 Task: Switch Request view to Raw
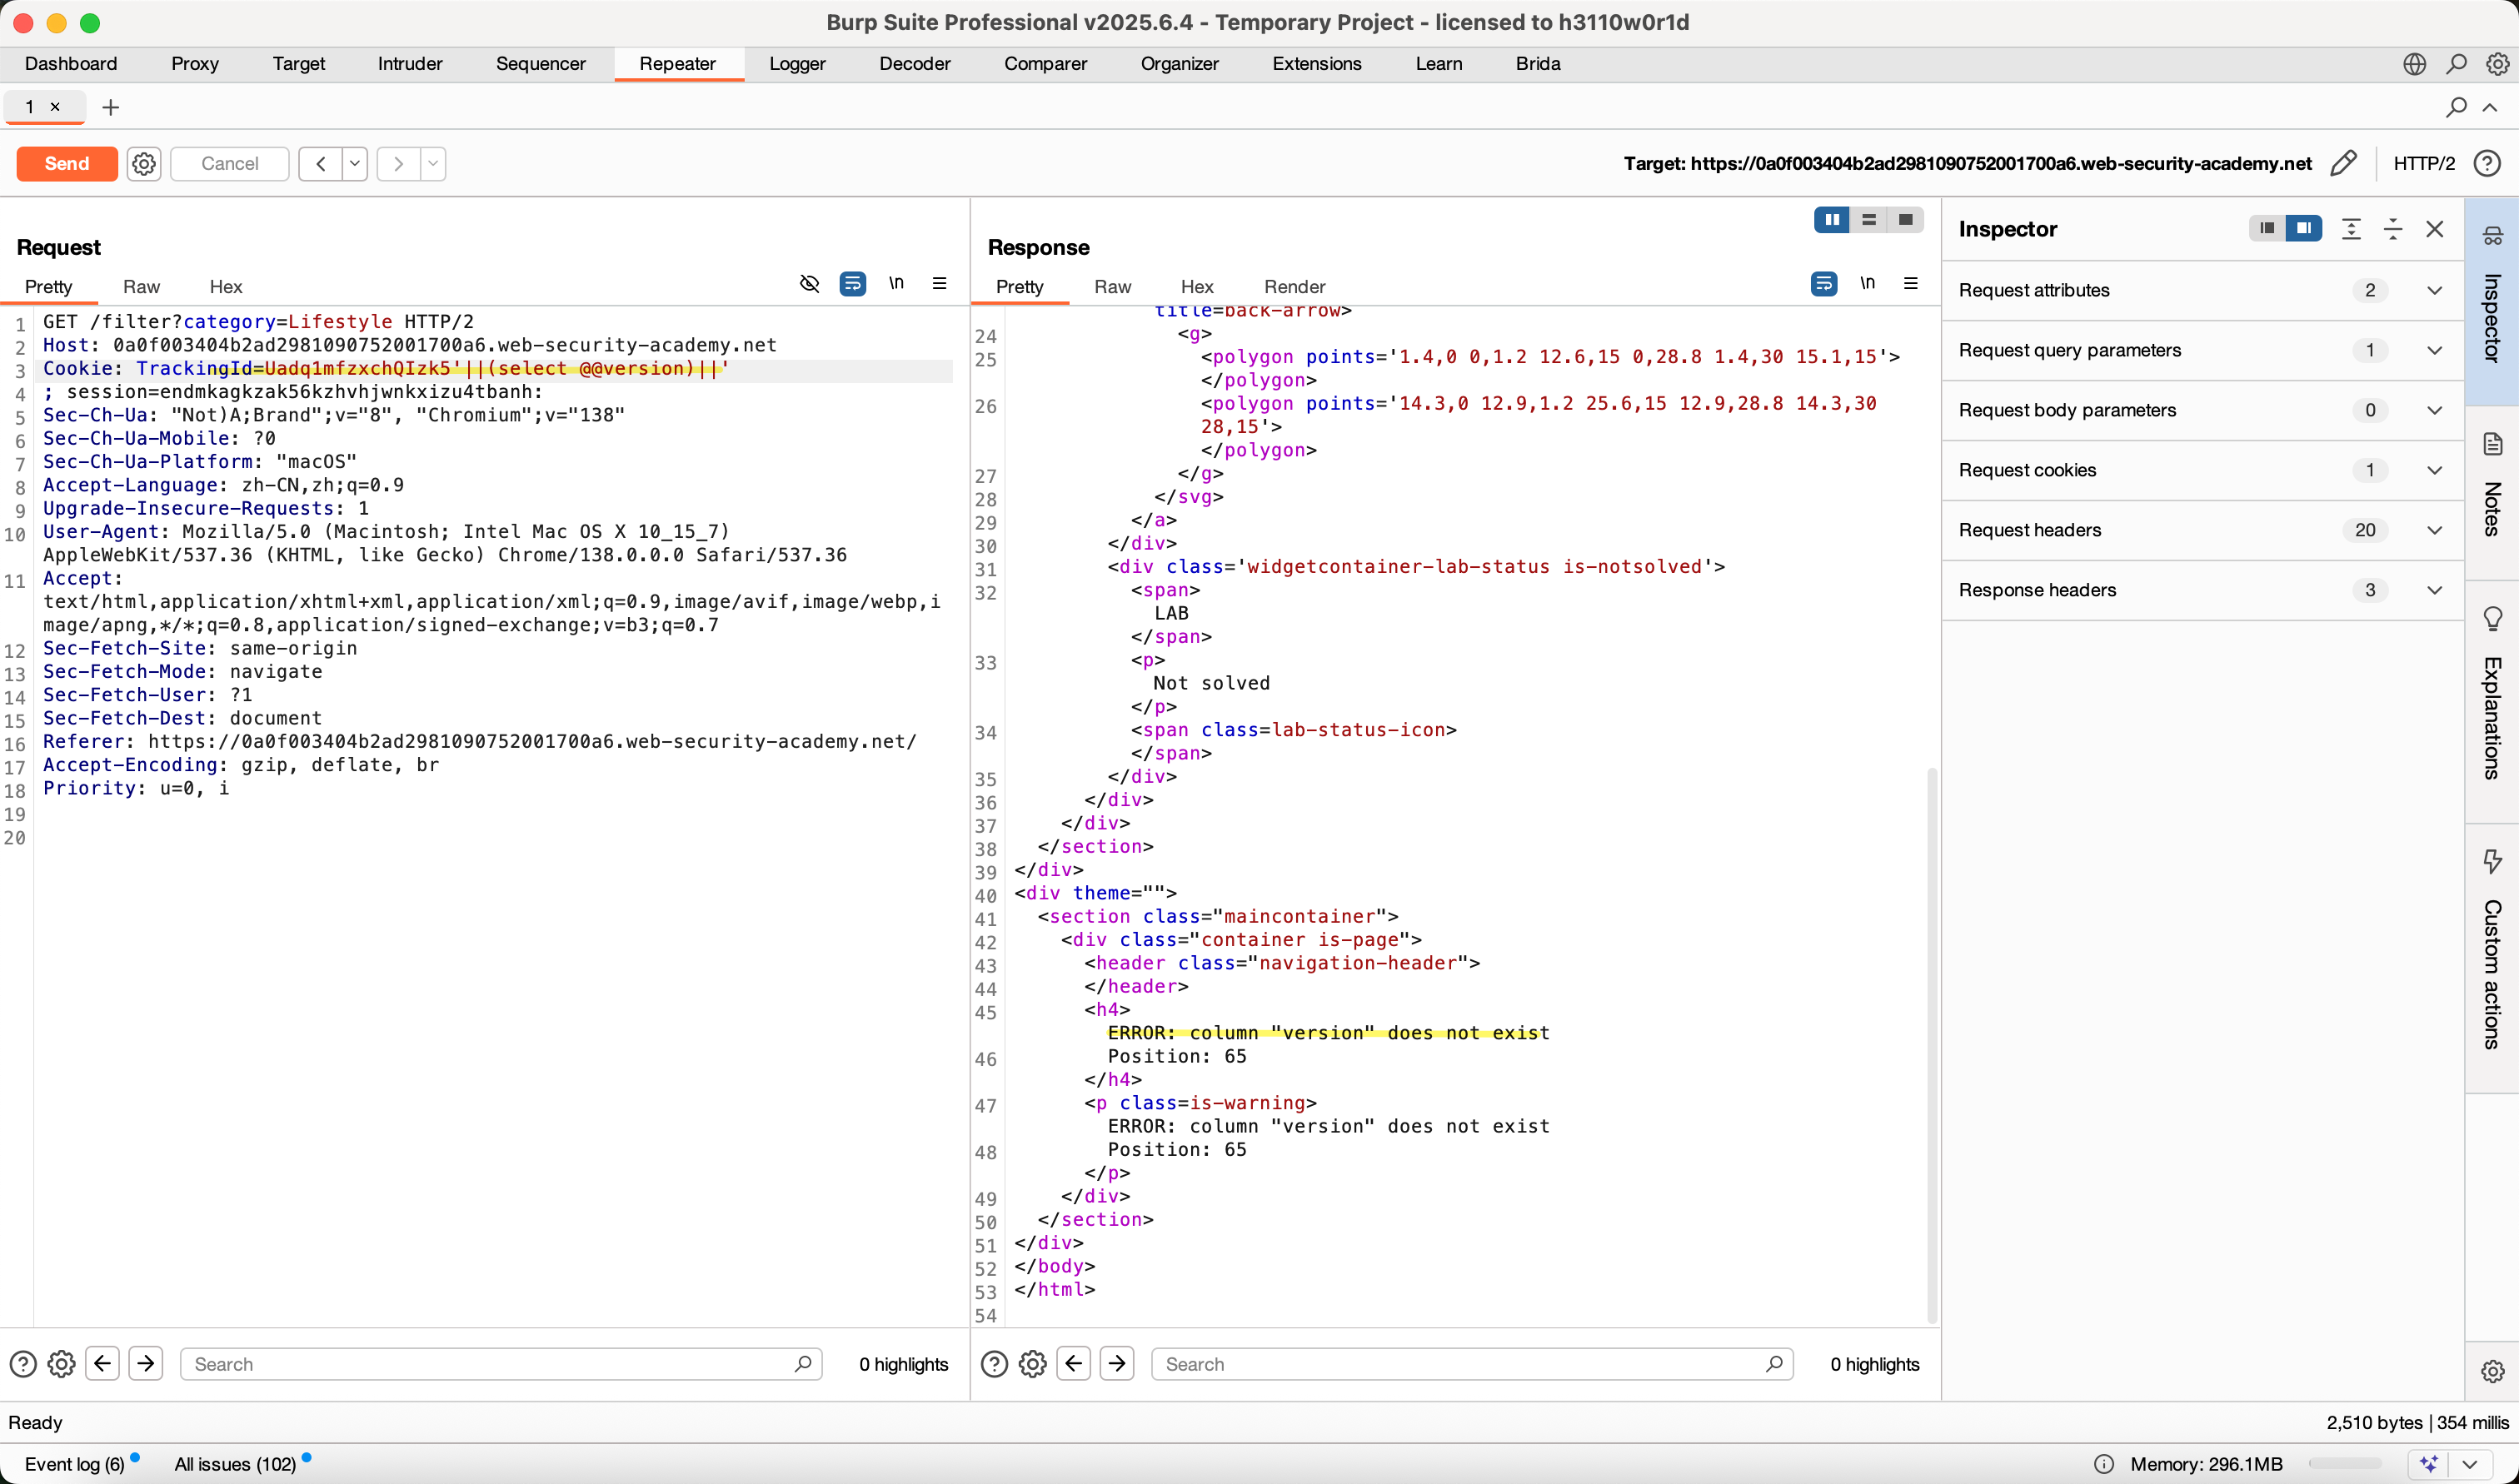141,287
